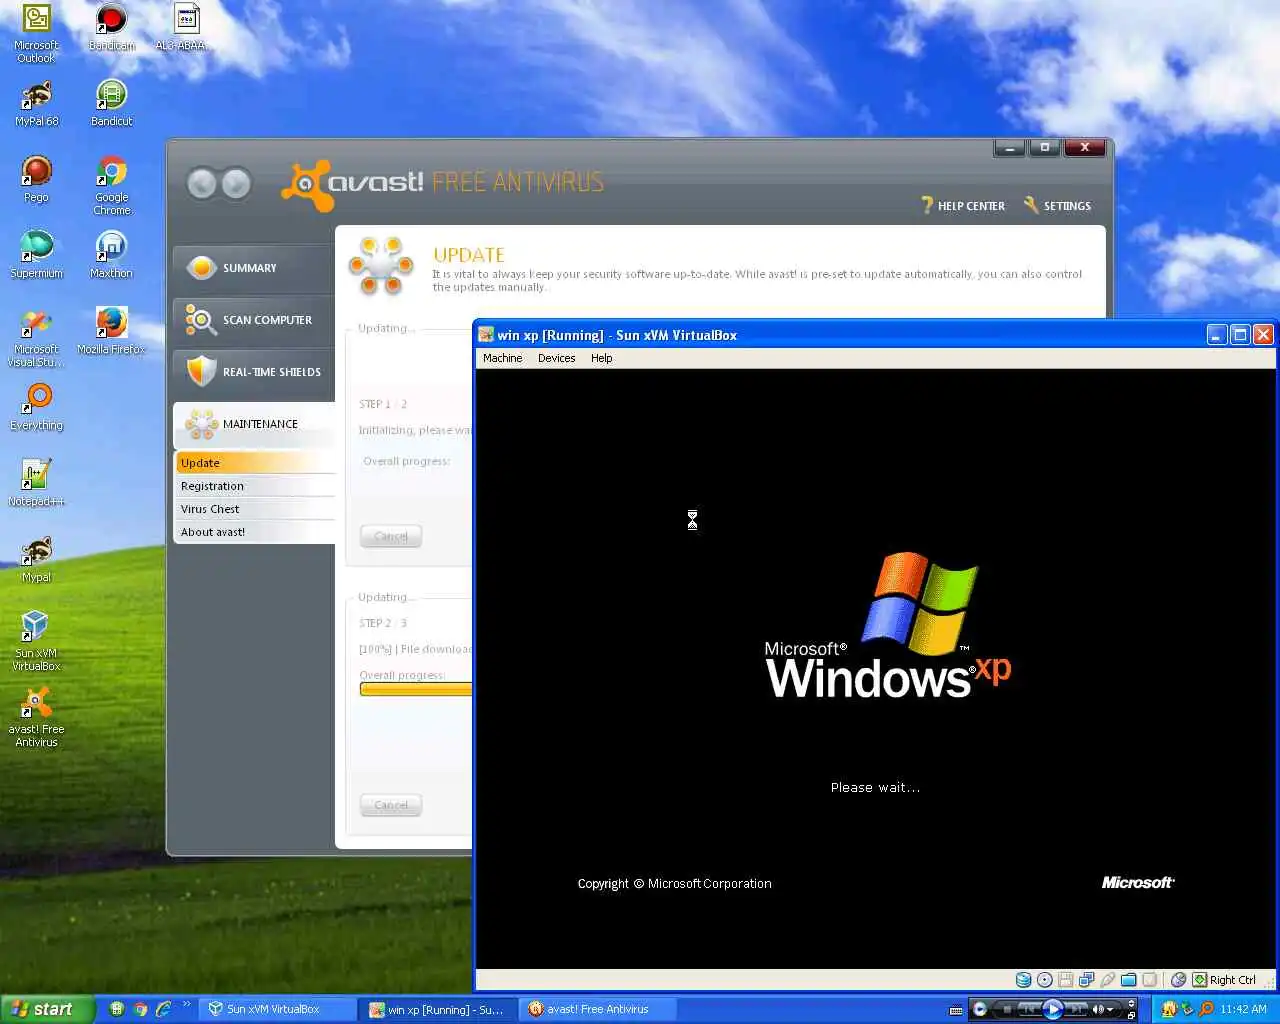Click the VirtualBox mouse integration status icon
Image resolution: width=1280 pixels, height=1024 pixels.
pos(1178,980)
